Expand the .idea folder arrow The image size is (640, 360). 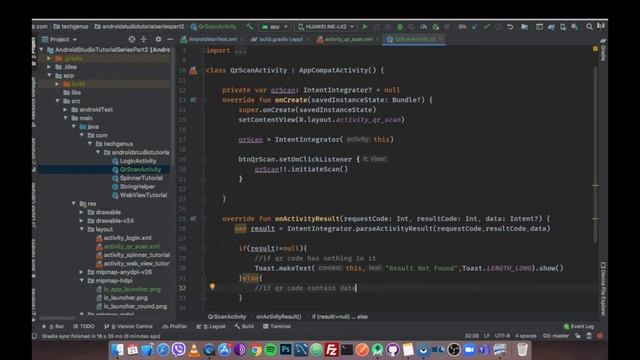(x=49, y=67)
